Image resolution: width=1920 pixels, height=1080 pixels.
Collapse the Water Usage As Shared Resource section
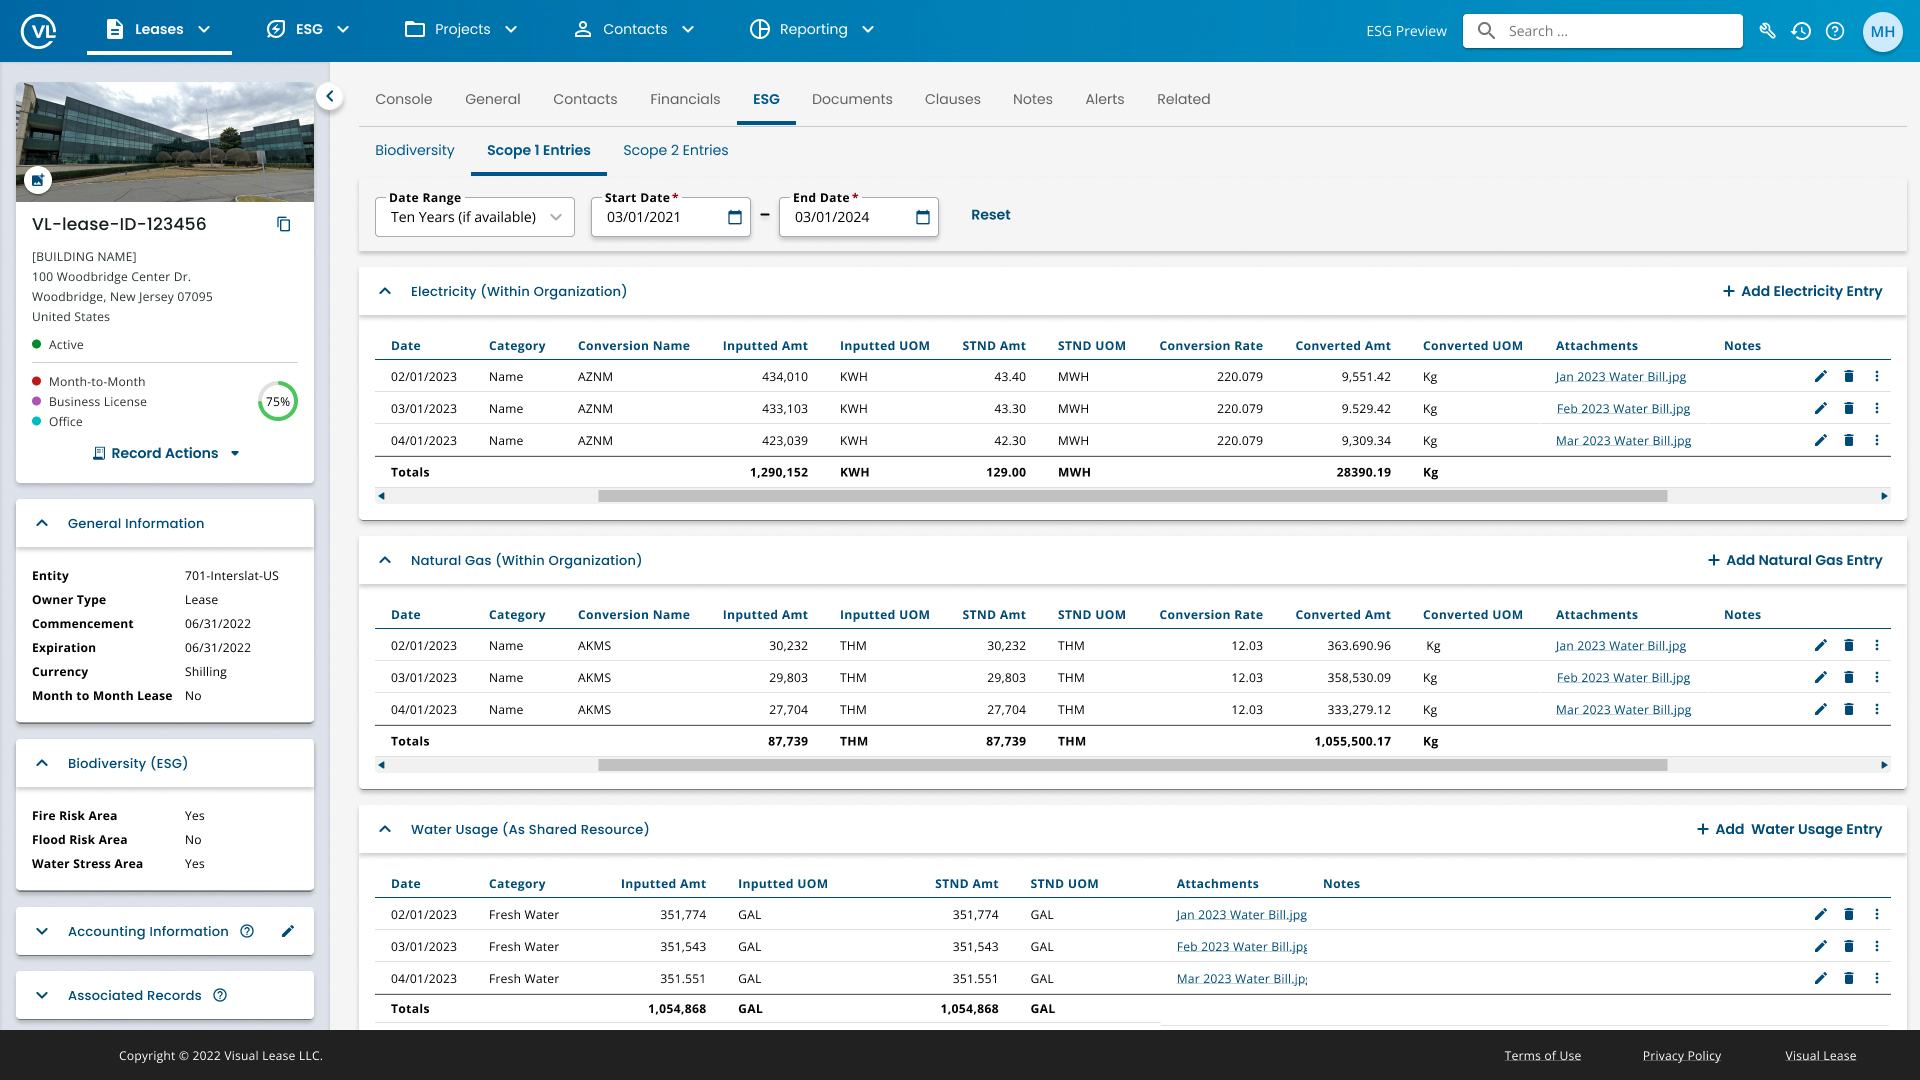click(384, 828)
